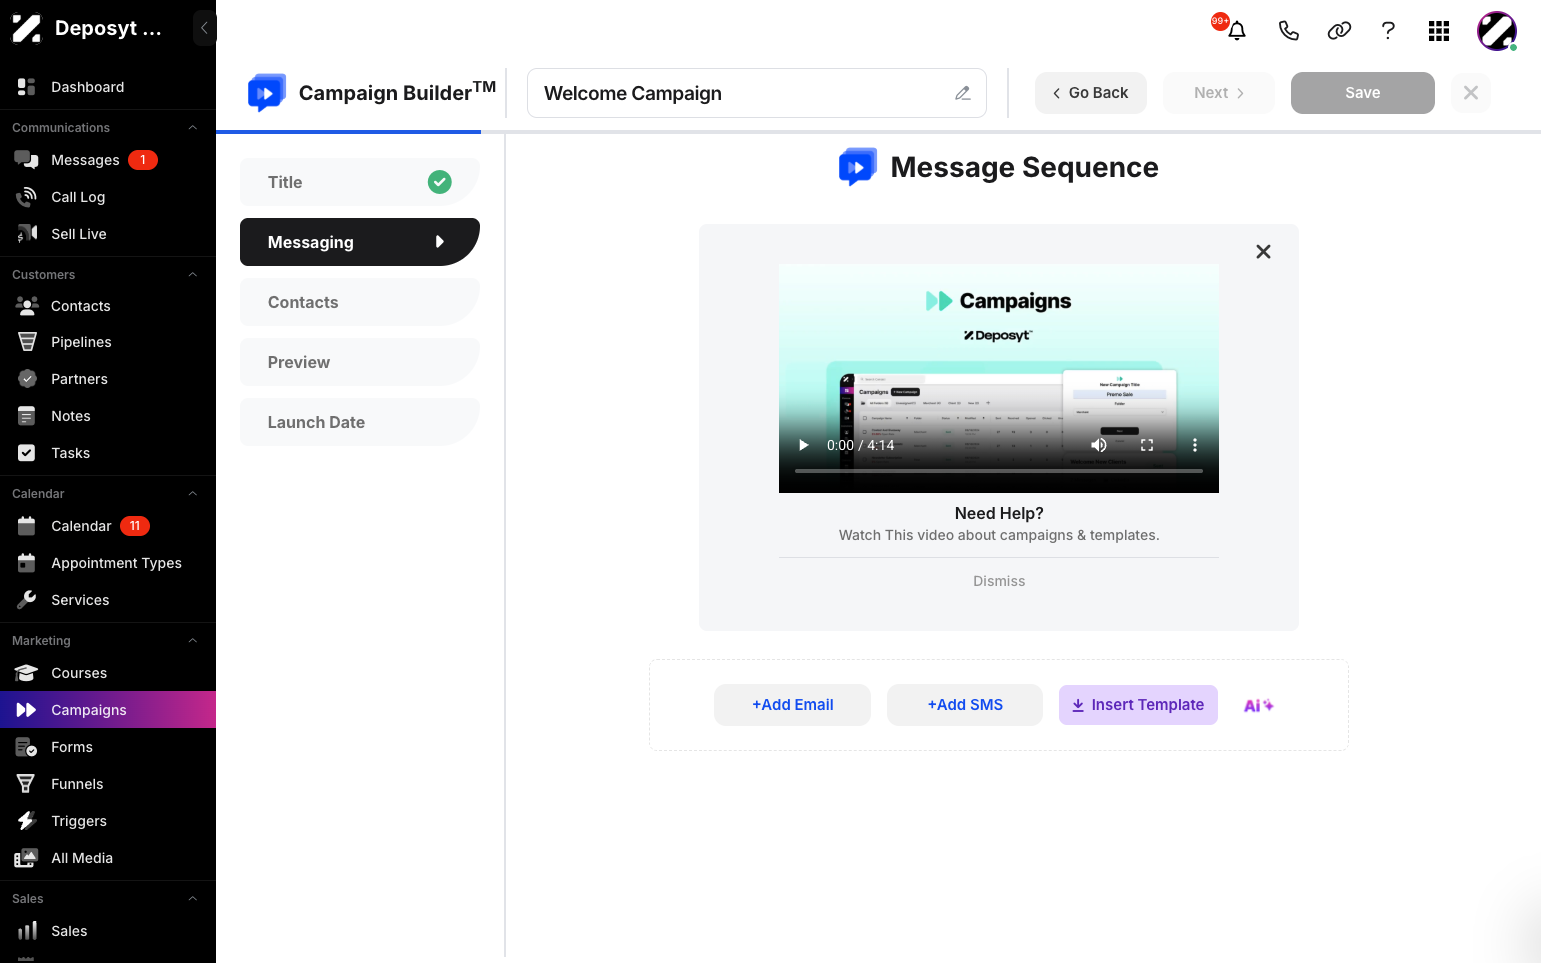1541x963 pixels.
Task: Select the Title step
Action: coord(360,182)
